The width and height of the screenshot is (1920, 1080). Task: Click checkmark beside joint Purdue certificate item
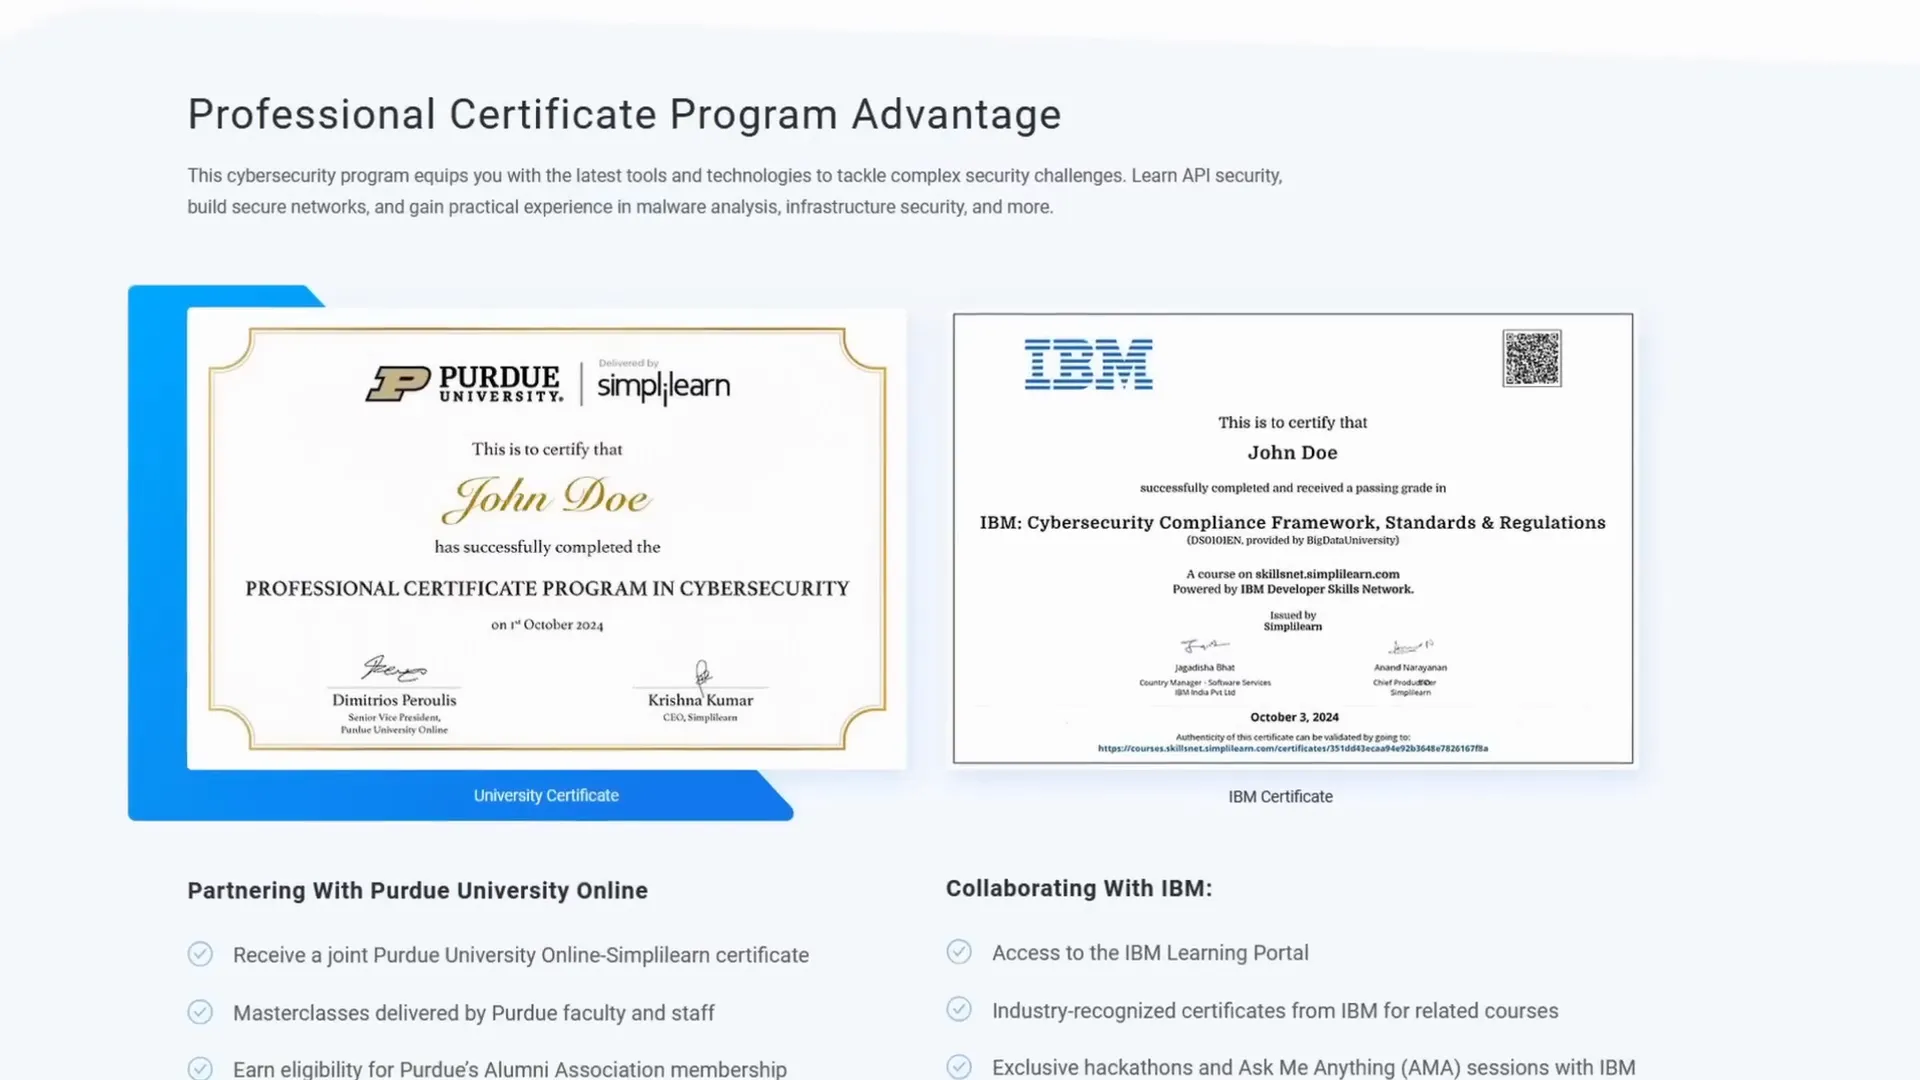(x=200, y=954)
